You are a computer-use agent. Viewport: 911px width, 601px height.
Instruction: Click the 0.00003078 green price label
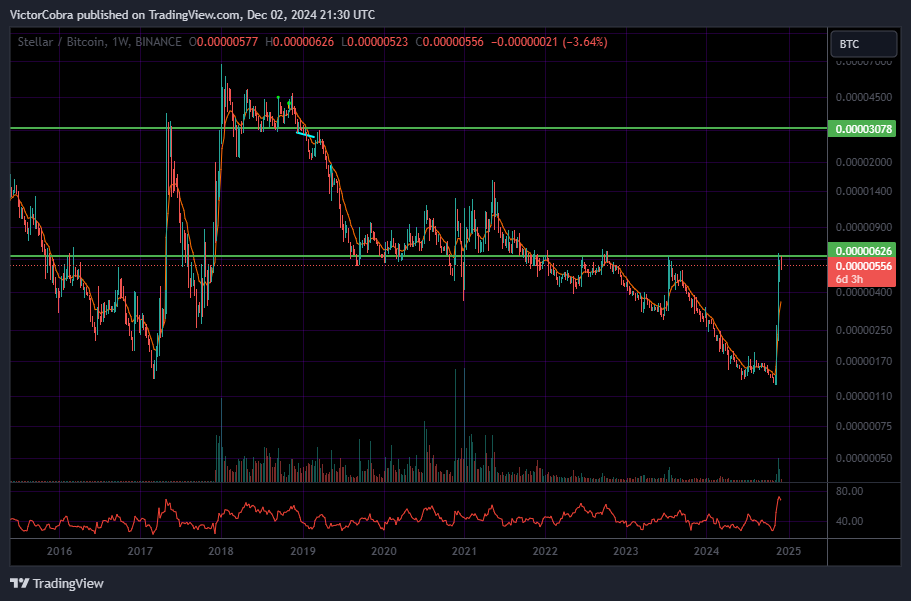[861, 128]
